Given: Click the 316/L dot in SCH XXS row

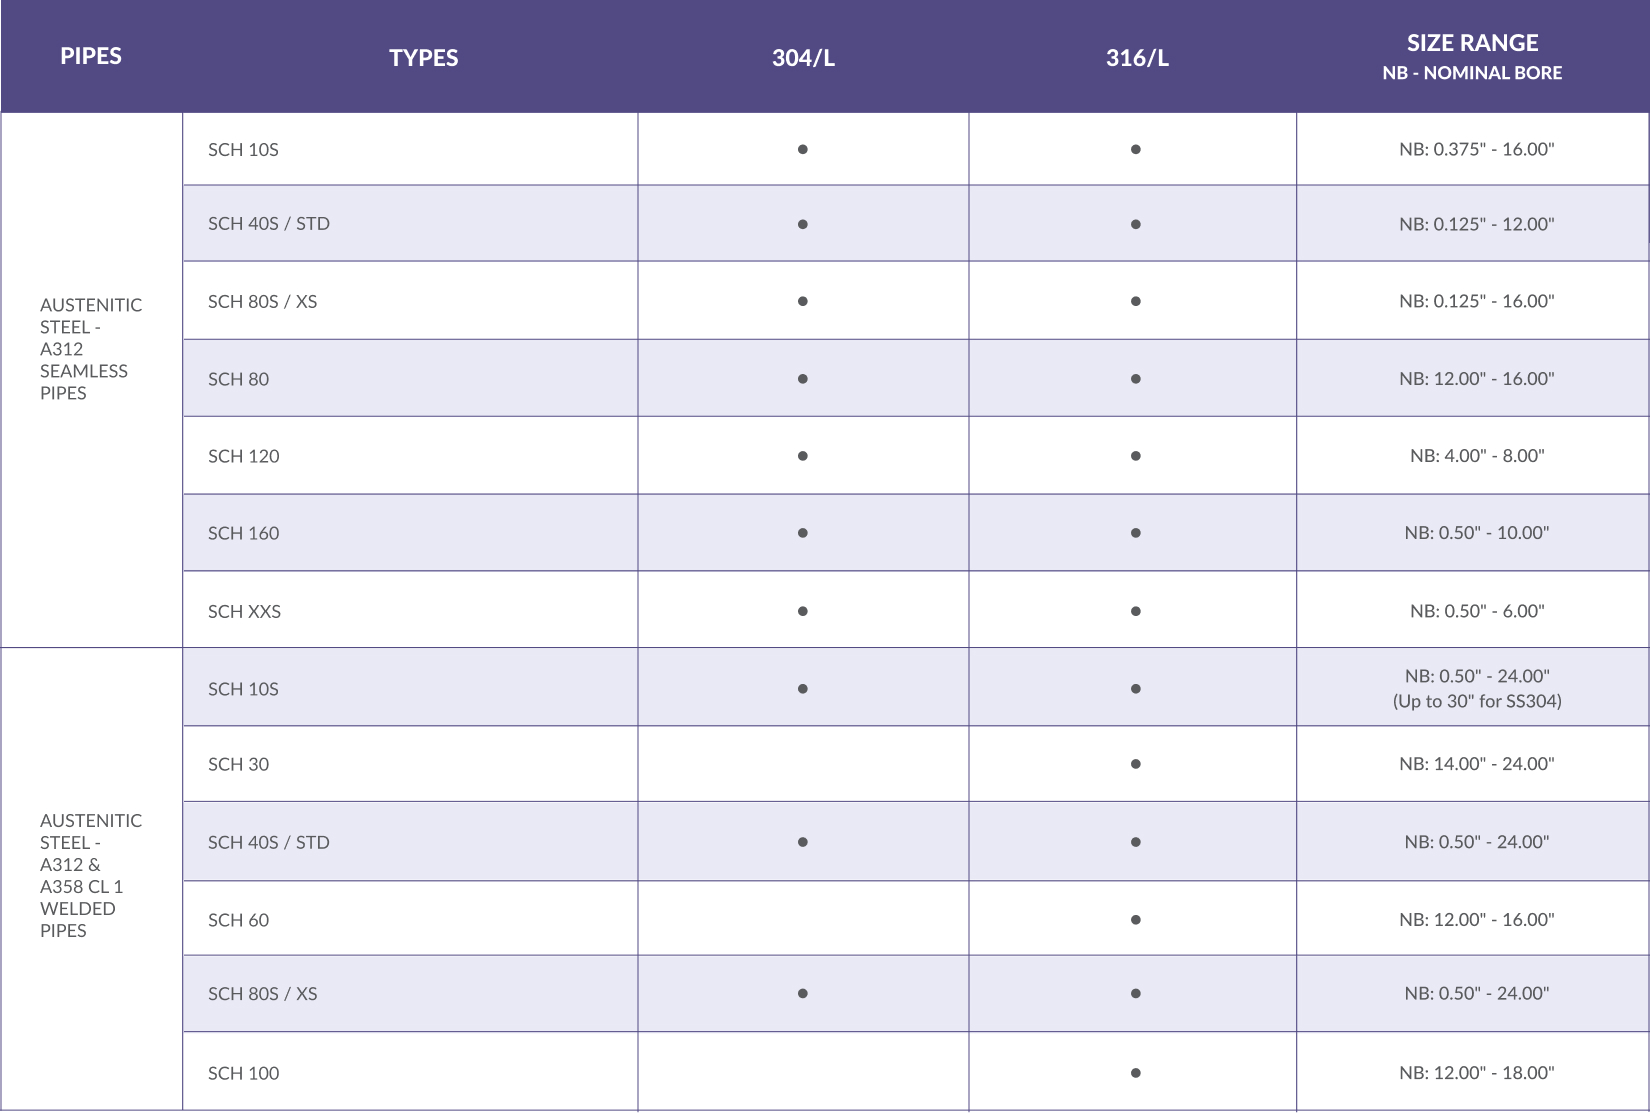Looking at the screenshot, I should (x=1136, y=611).
